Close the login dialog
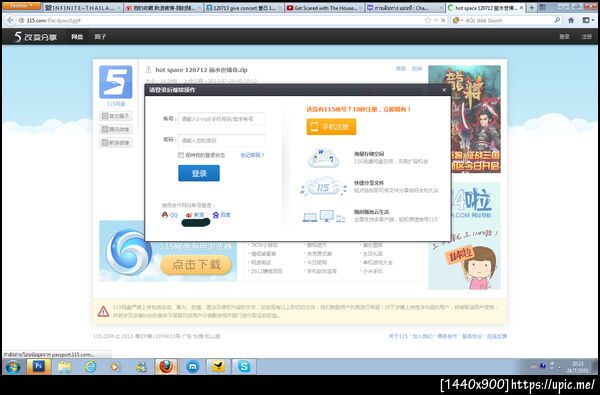Screen dimensions: 600x395 pyautogui.click(x=444, y=90)
